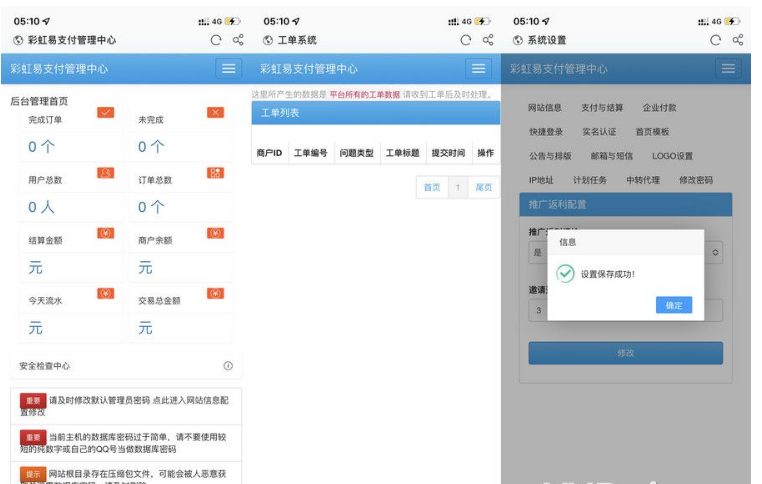This screenshot has height=484, width=762.
Task: Tap globe icon beside 彩虹易支付管理中心 title
Action: [x=18, y=40]
